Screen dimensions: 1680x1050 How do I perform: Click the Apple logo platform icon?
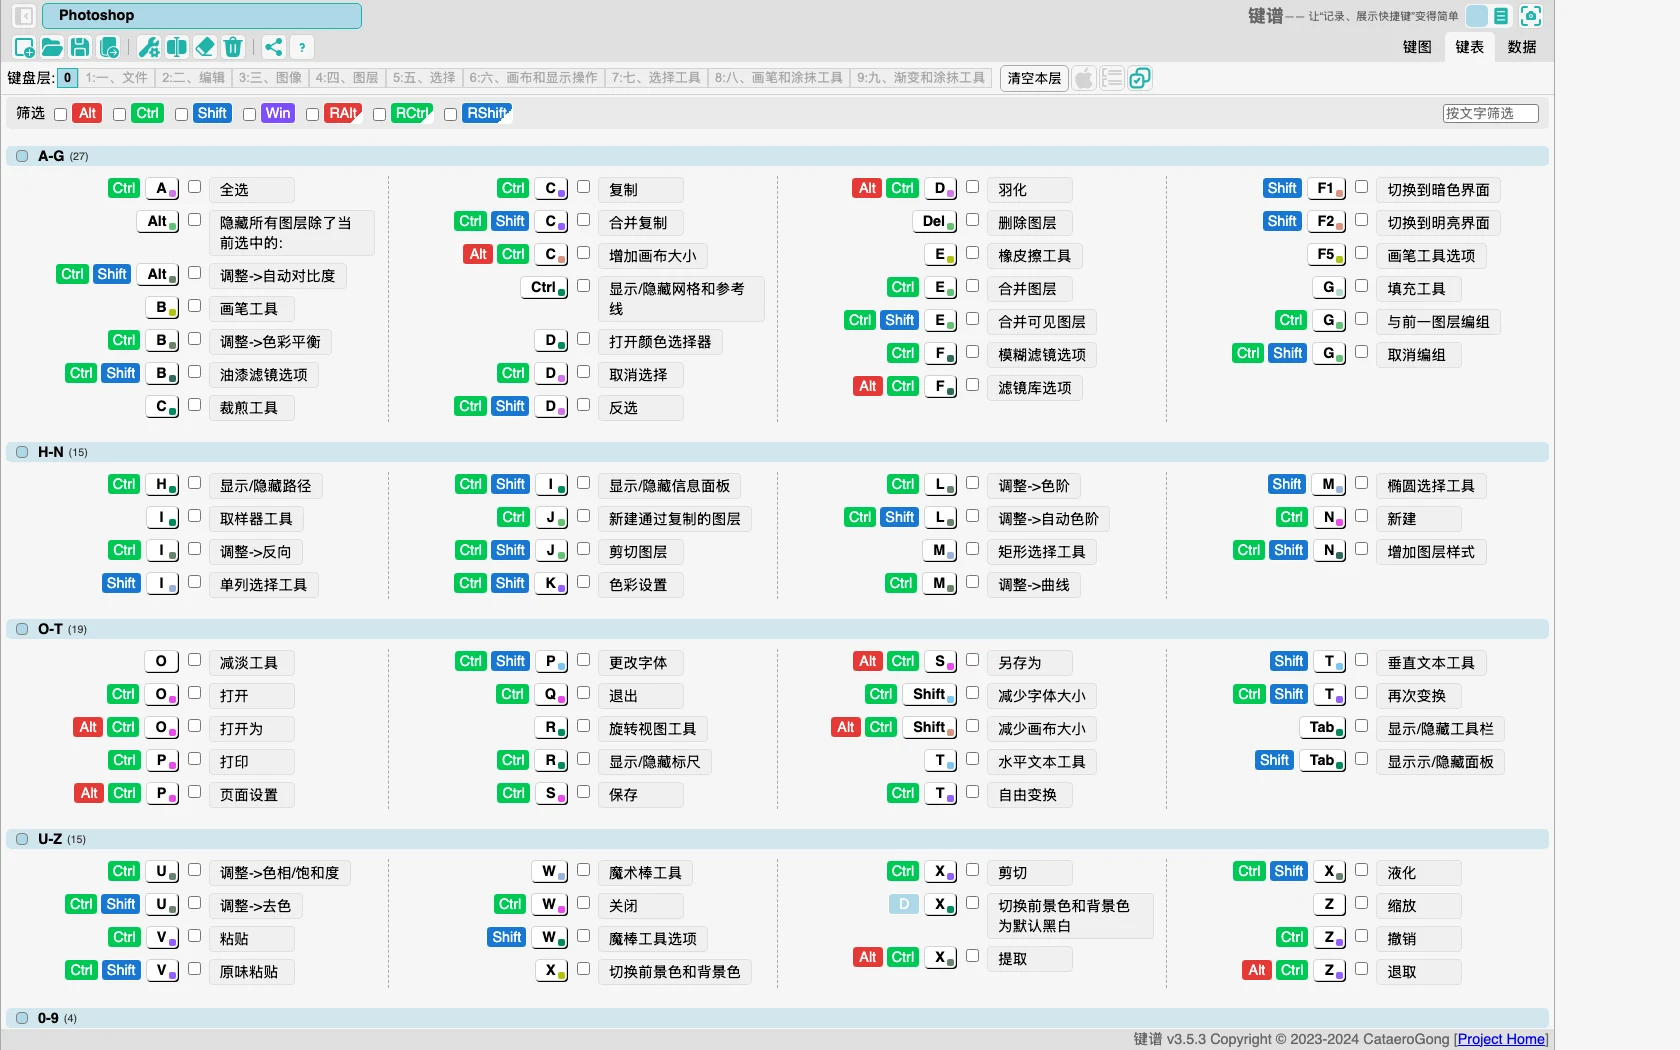pos(1084,78)
